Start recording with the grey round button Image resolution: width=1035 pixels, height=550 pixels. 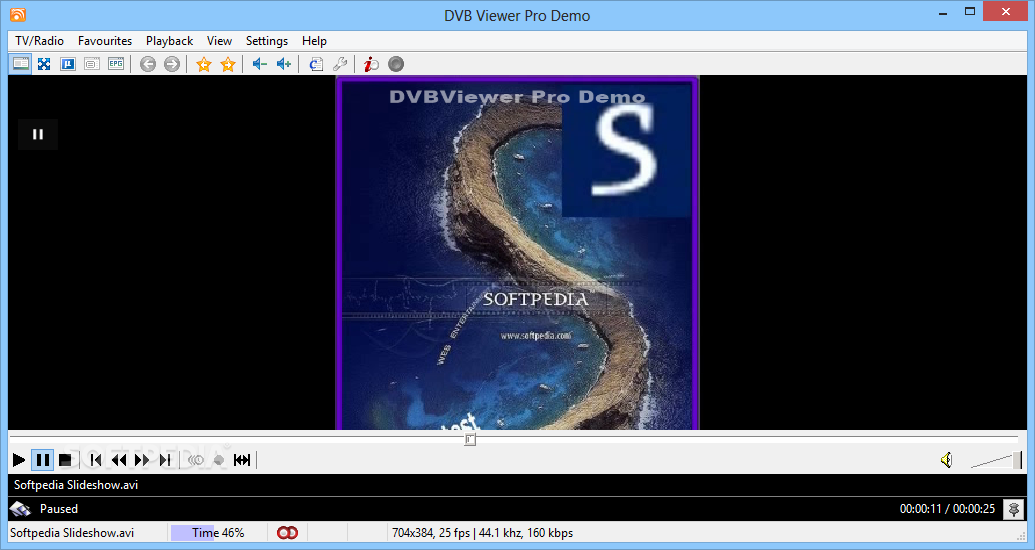click(x=395, y=64)
